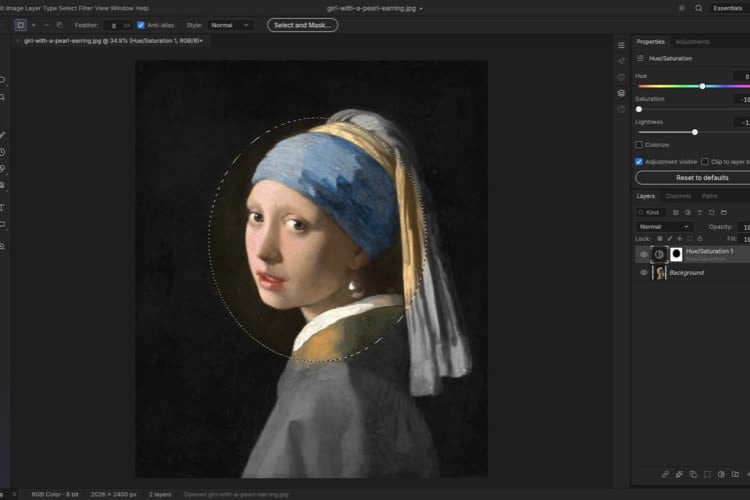
Task: Switch to the Layers tab
Action: [645, 196]
